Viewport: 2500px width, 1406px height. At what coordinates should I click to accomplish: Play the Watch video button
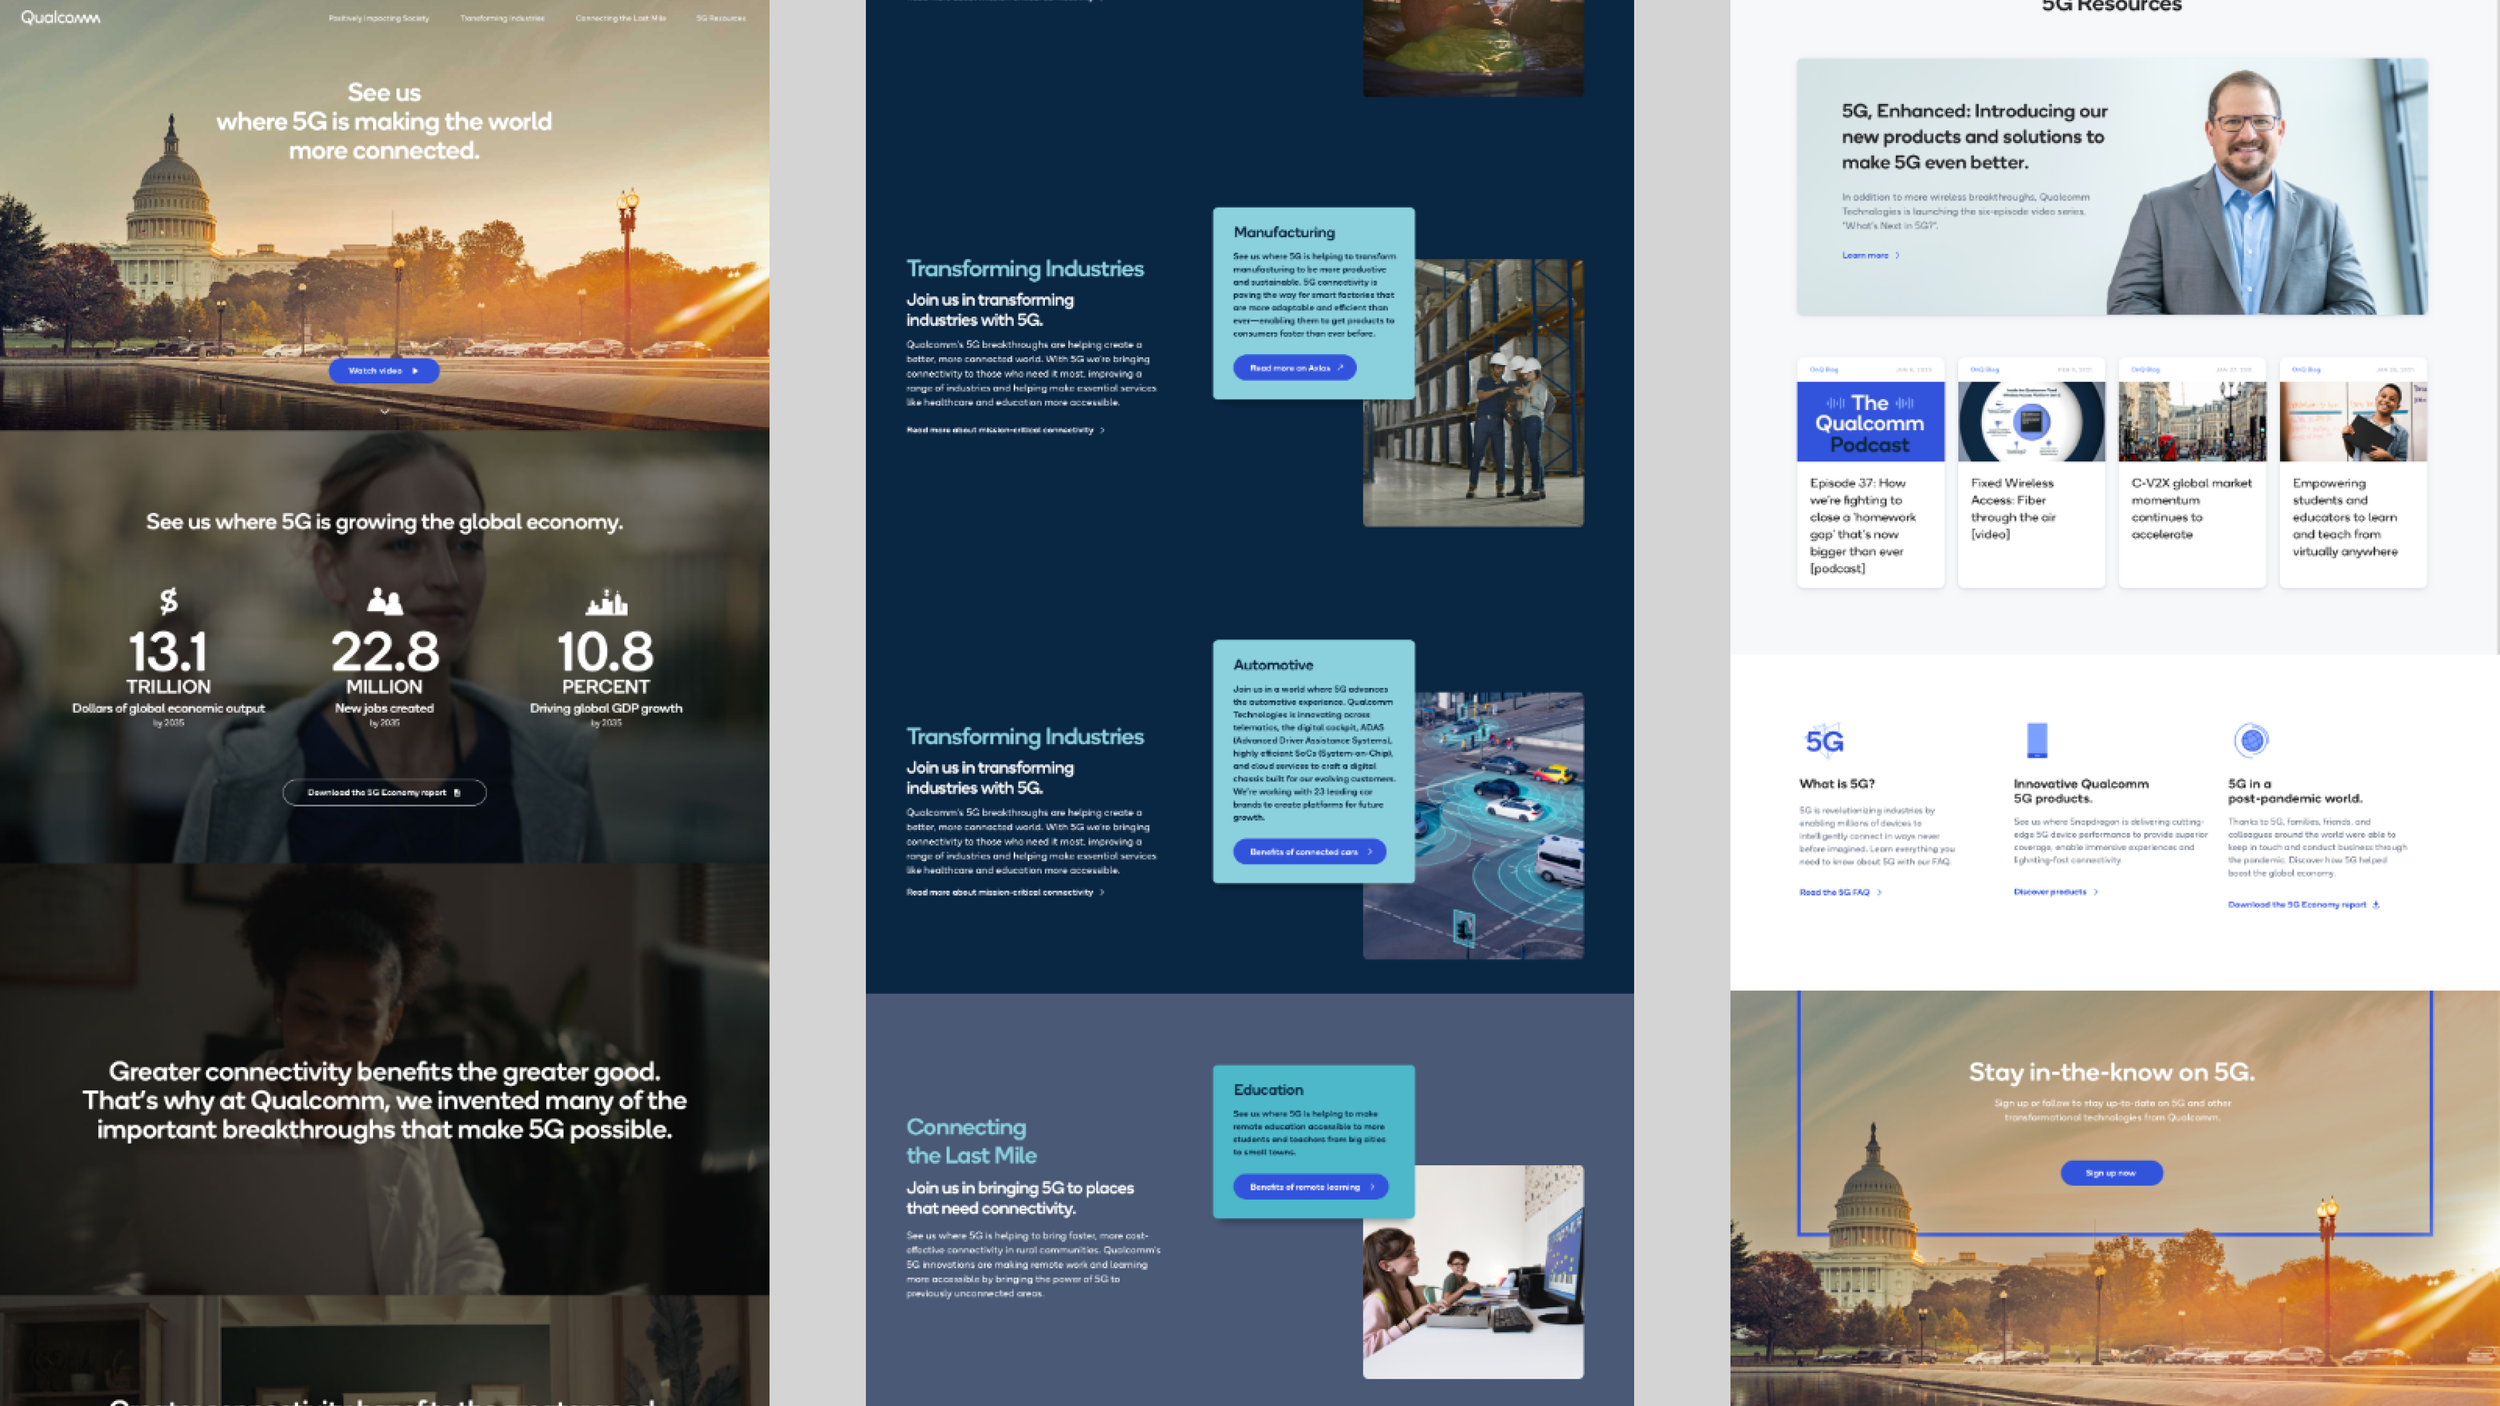(384, 370)
